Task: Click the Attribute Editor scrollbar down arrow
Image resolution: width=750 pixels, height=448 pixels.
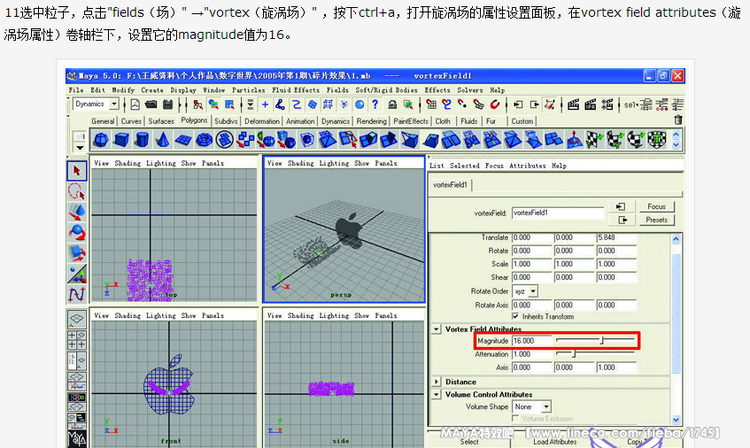Action: [x=676, y=419]
